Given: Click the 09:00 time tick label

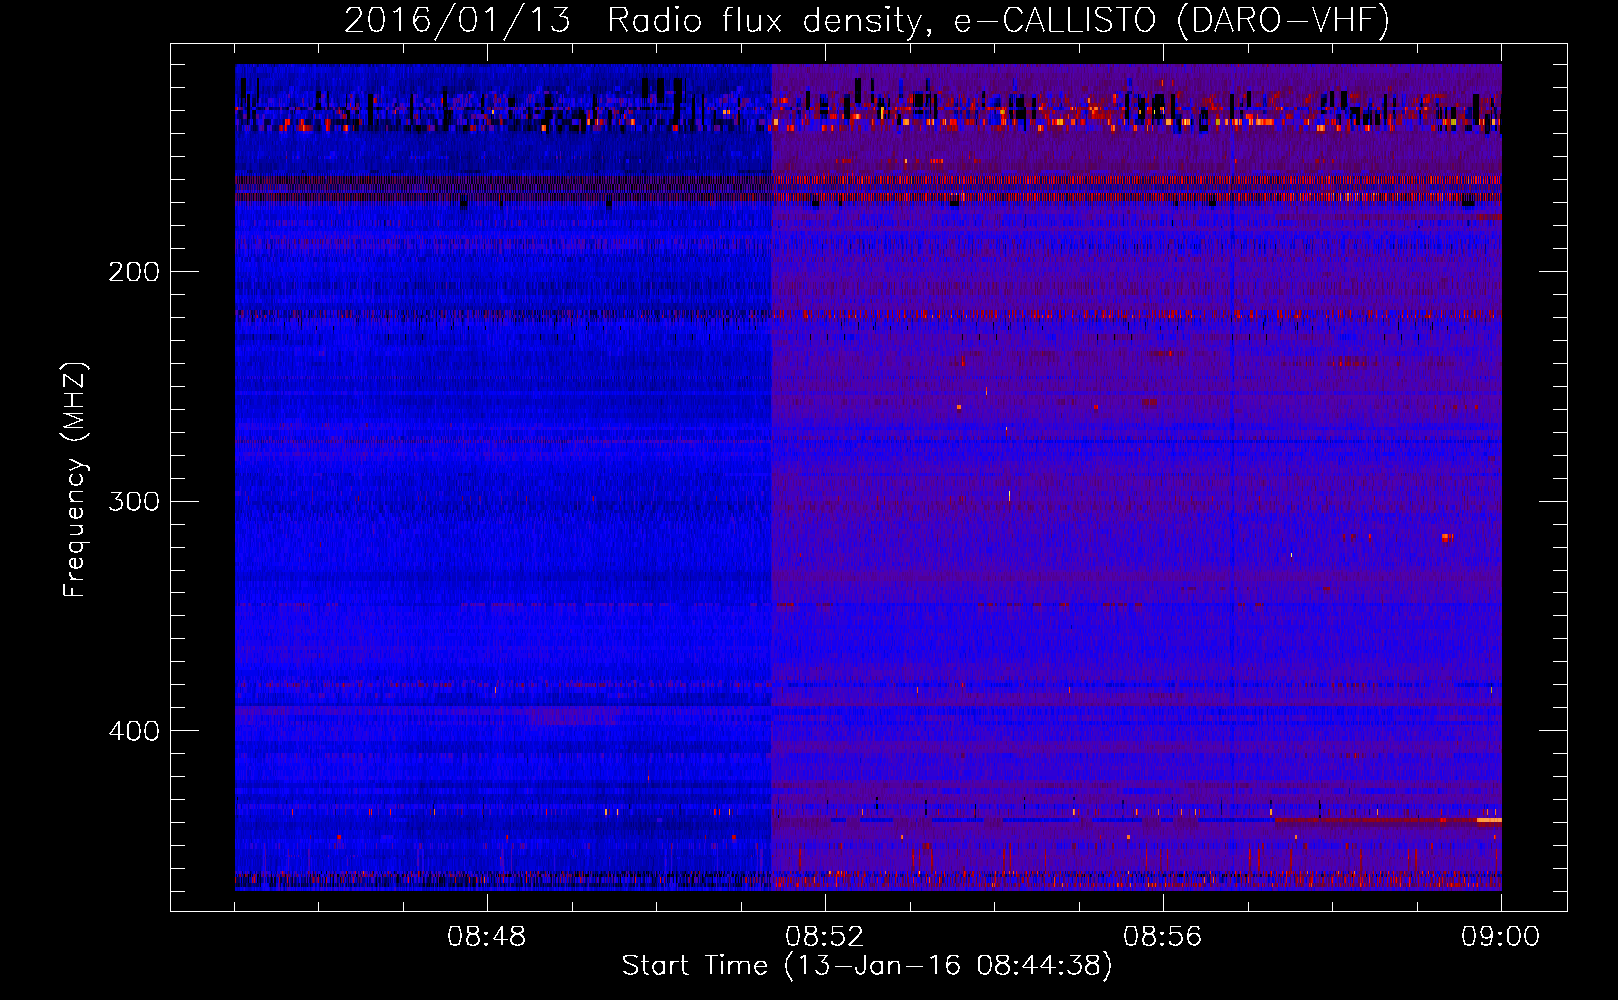Looking at the screenshot, I should [1500, 937].
